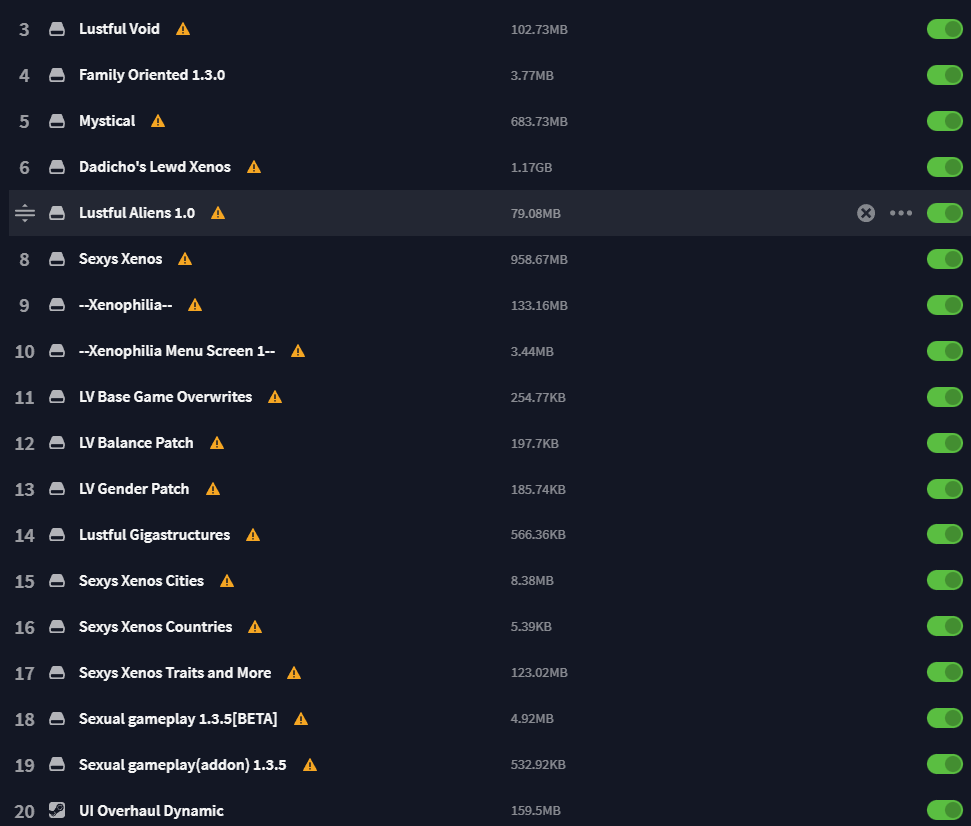Click warning icon beside Dadicho's Lewd Xenos
Image resolution: width=971 pixels, height=826 pixels.
tap(254, 167)
